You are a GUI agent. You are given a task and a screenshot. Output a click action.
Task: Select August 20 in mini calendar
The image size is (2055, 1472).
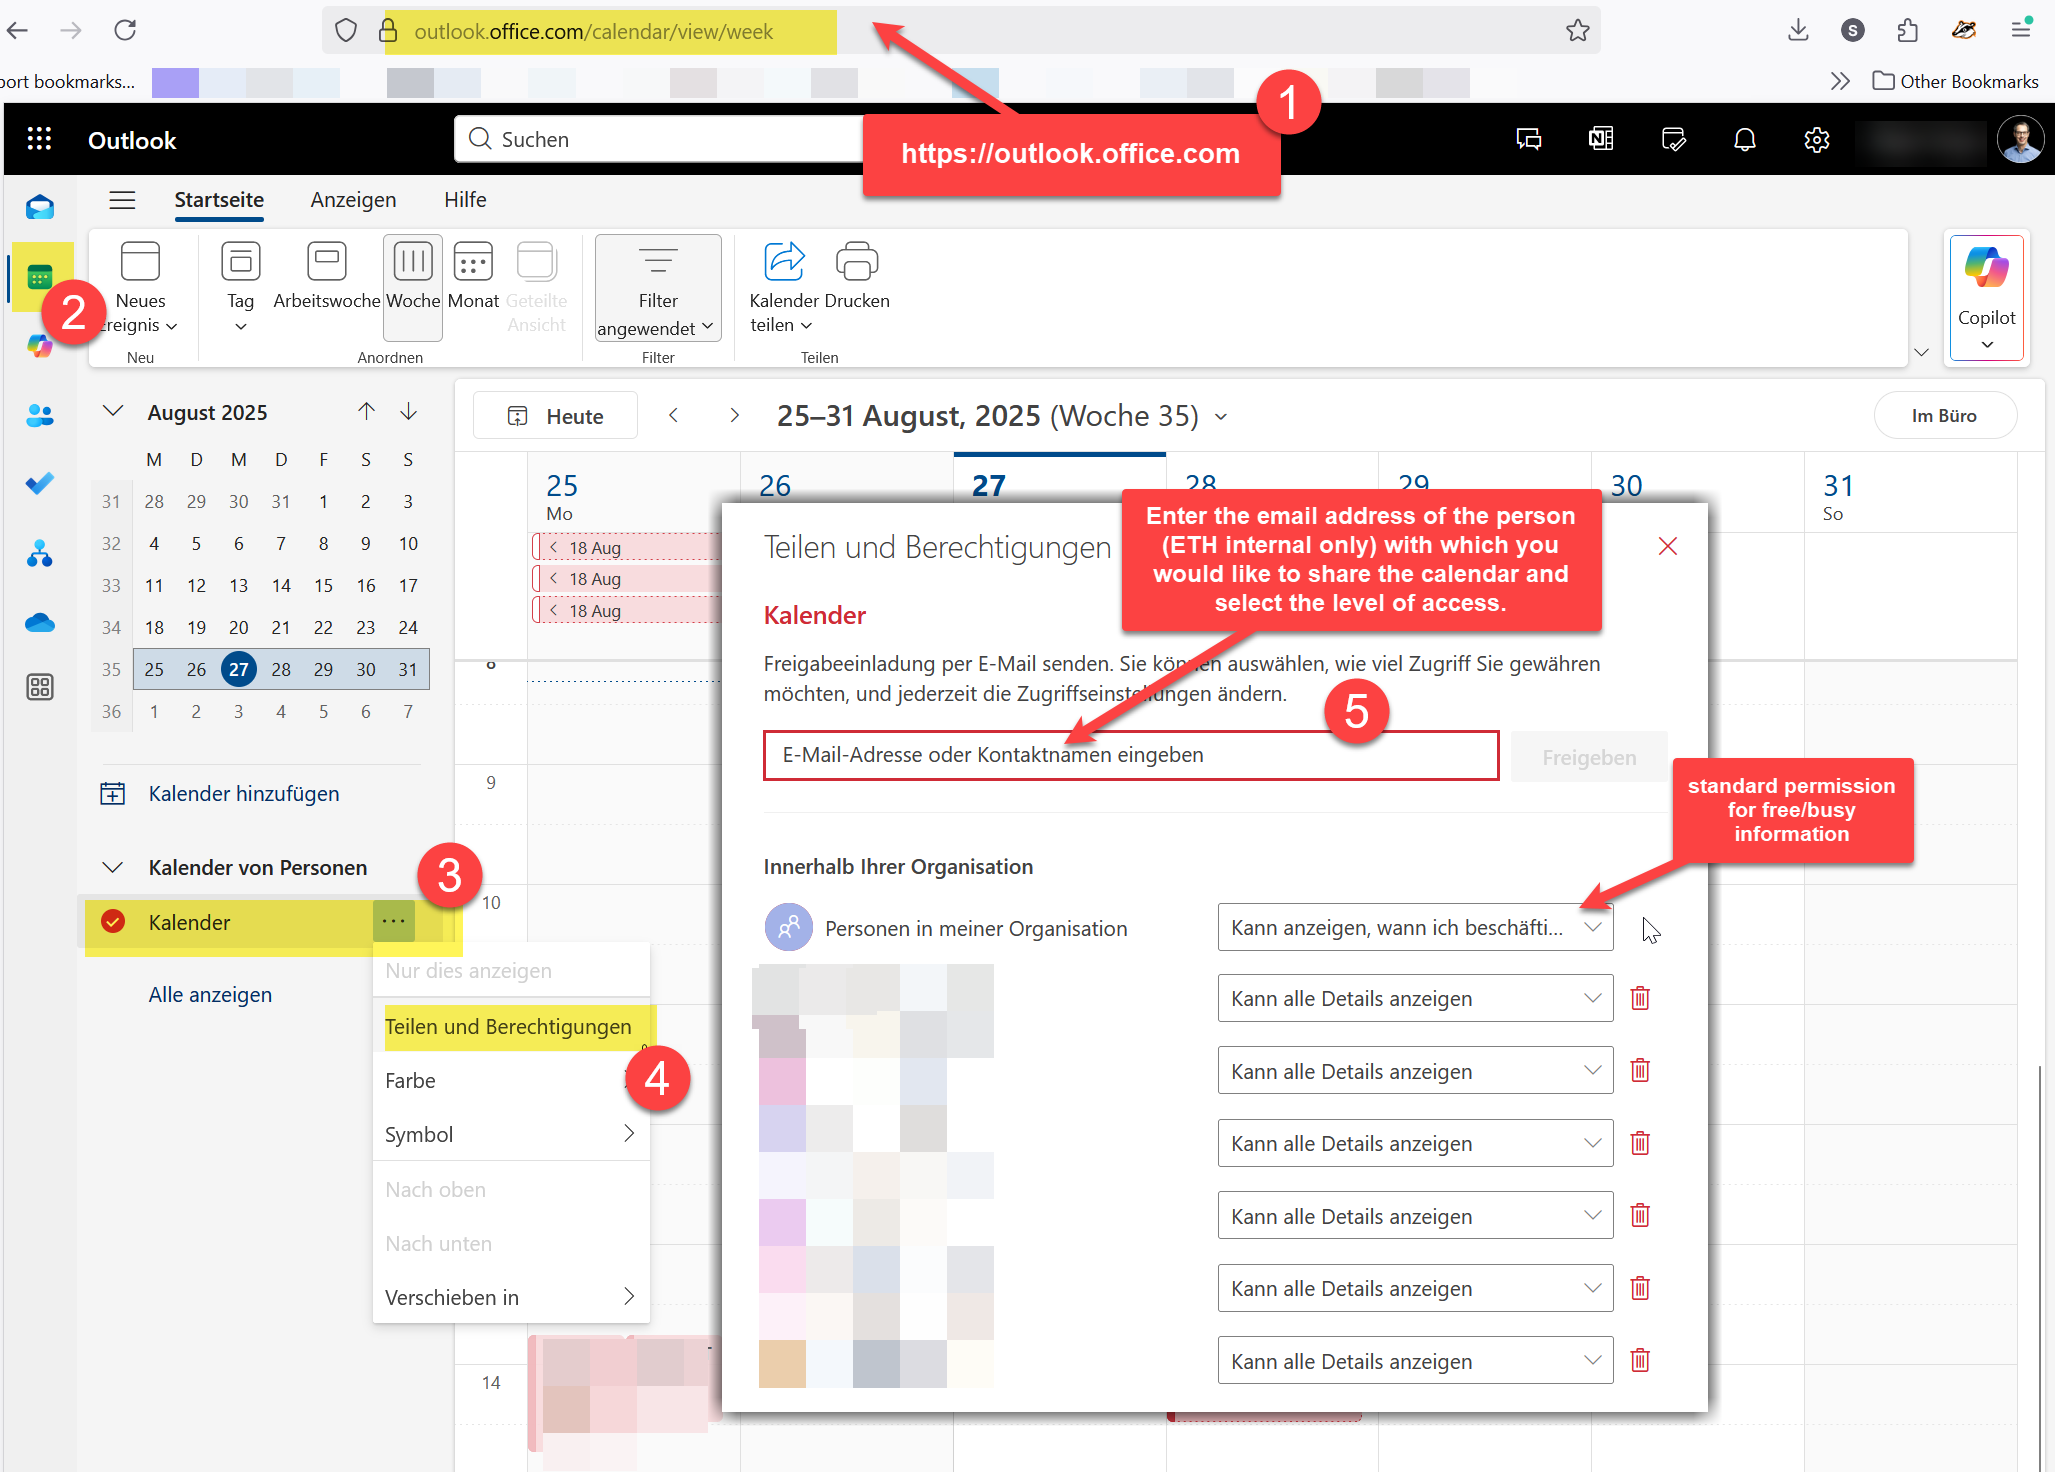[238, 628]
